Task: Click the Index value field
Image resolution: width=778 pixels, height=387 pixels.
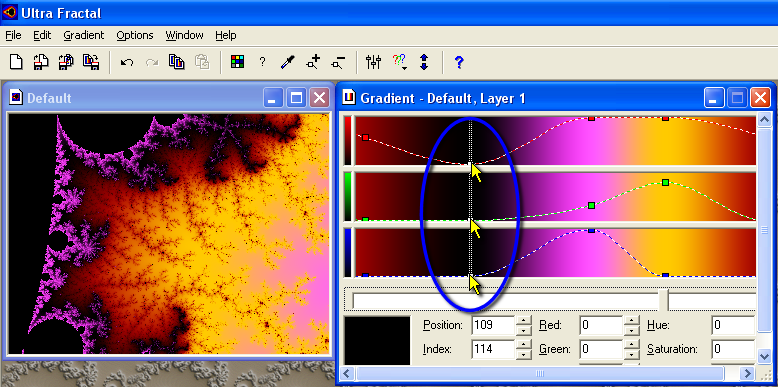Action: tap(493, 349)
